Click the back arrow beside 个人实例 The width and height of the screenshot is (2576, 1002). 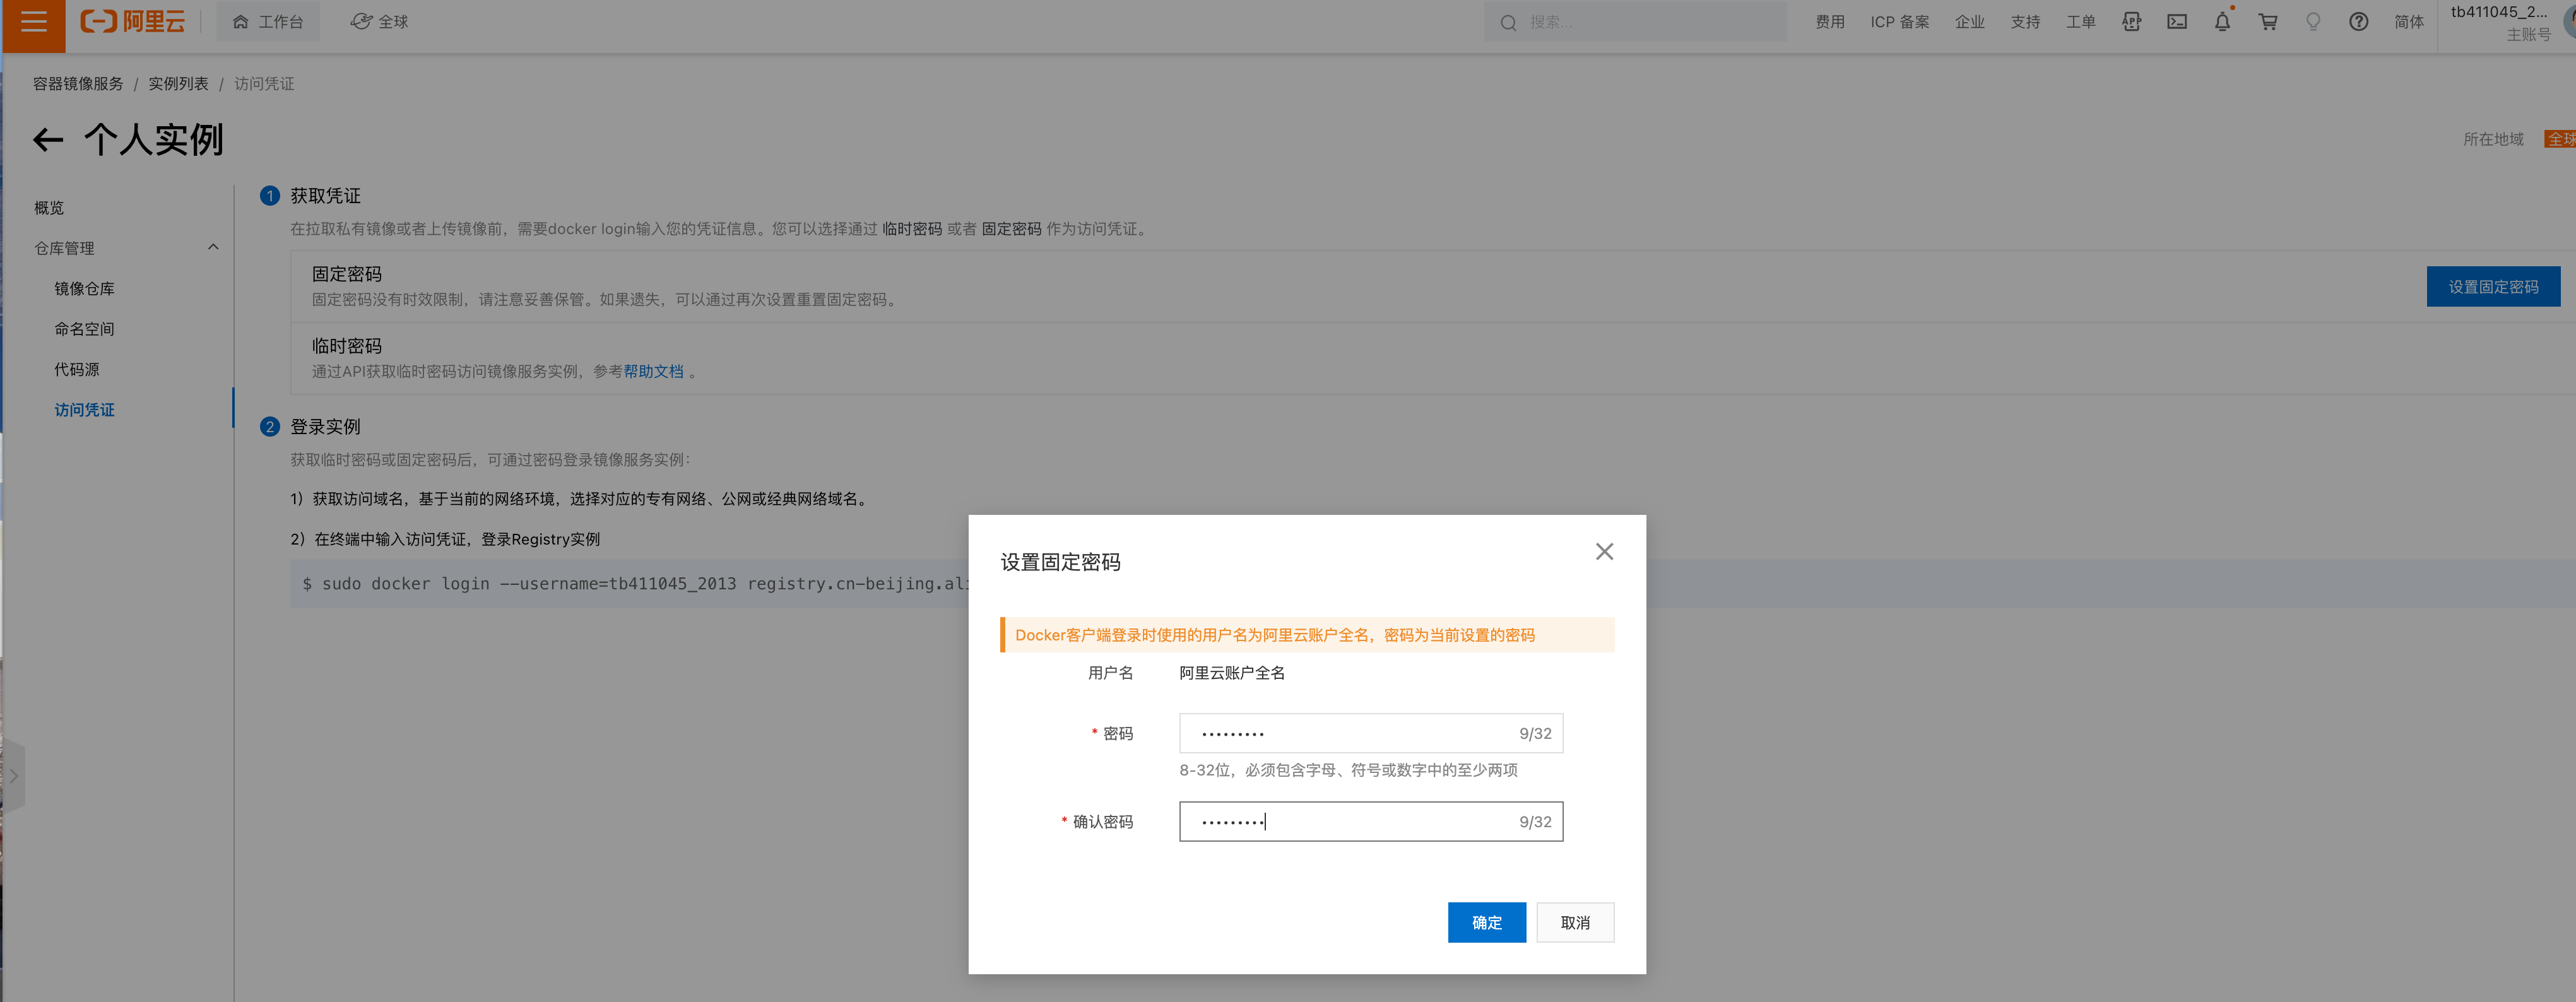[48, 140]
